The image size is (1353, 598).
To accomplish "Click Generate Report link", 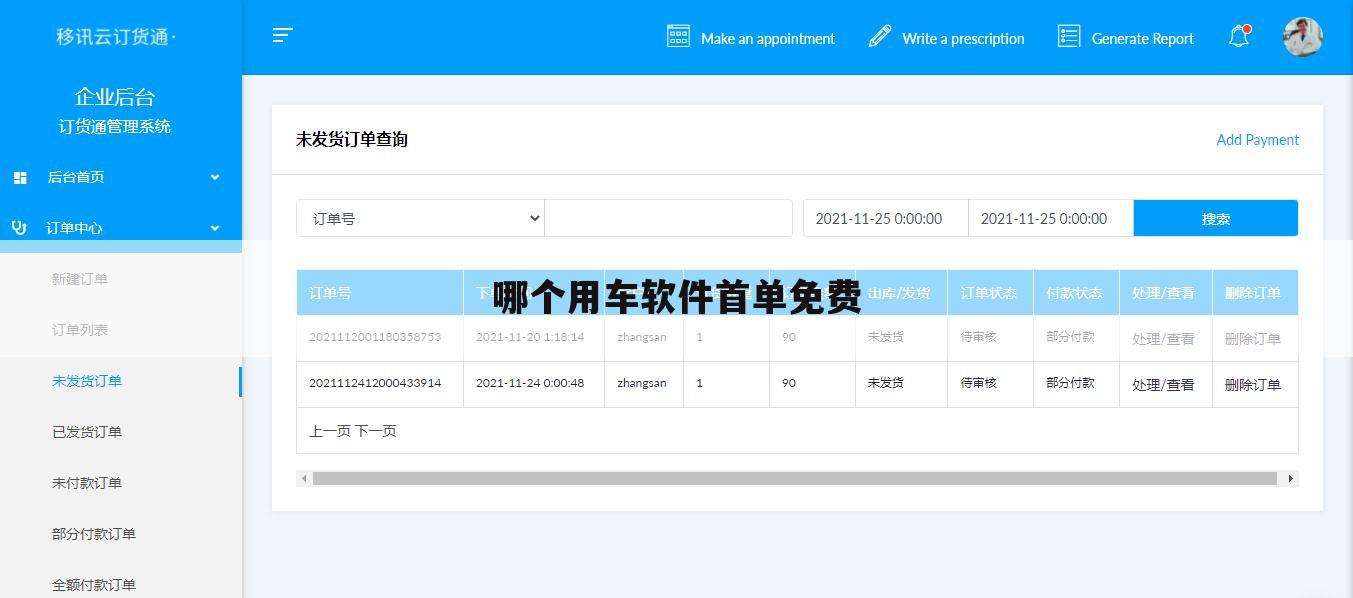I will (1143, 38).
